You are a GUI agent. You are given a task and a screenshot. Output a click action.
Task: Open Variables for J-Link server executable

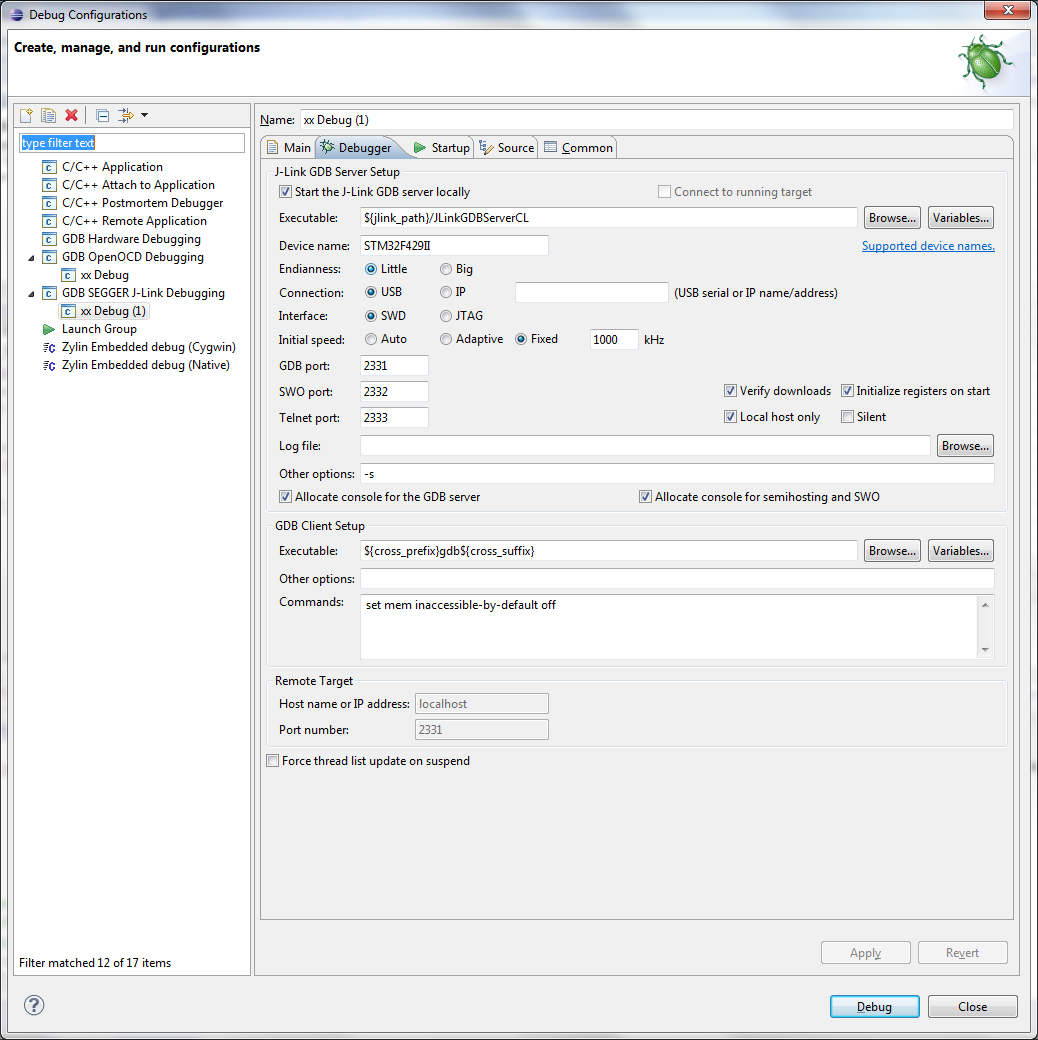pos(960,218)
